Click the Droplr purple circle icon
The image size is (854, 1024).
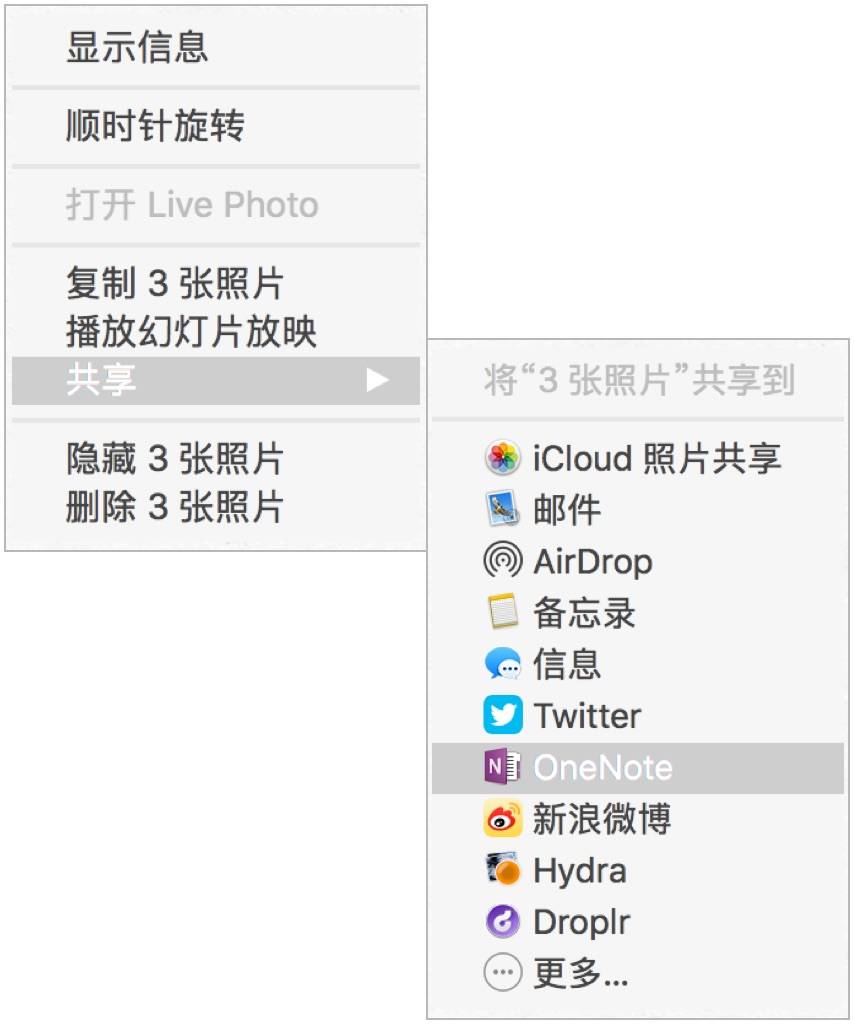[x=502, y=921]
